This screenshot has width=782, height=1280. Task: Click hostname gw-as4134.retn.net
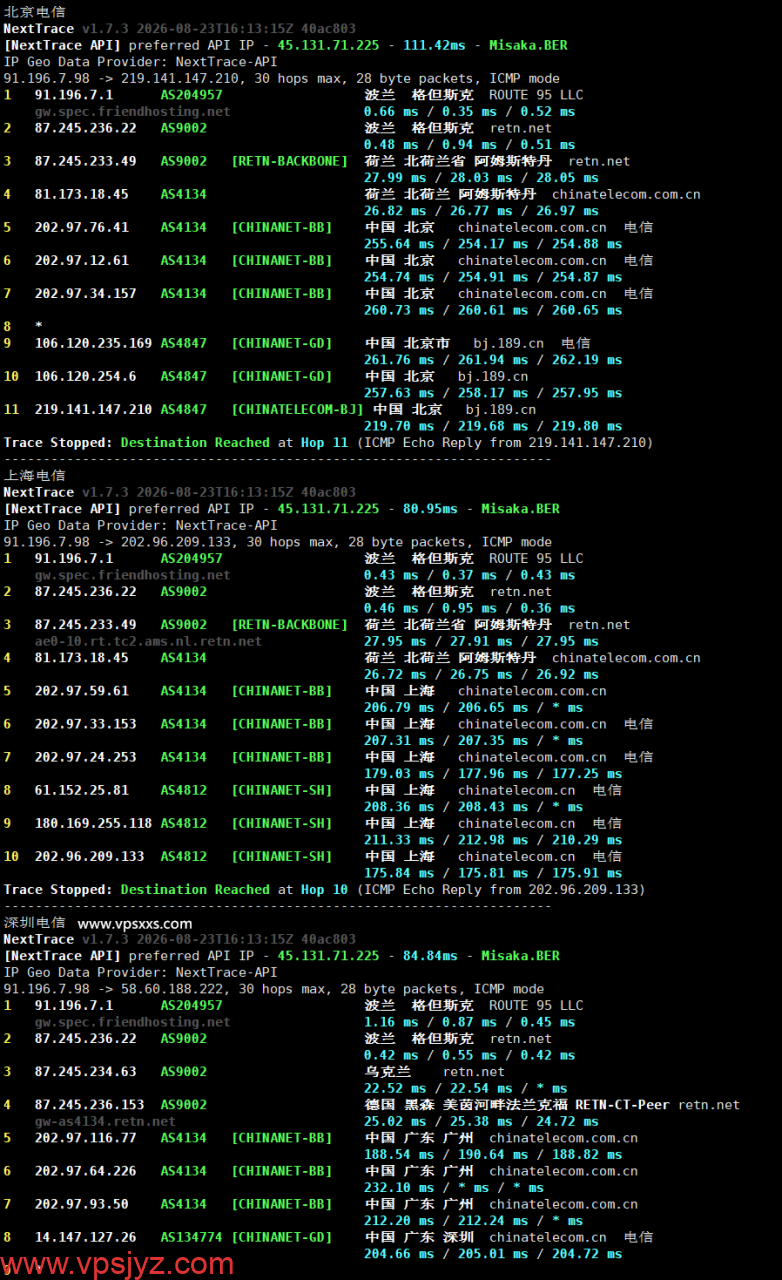[x=105, y=1122]
